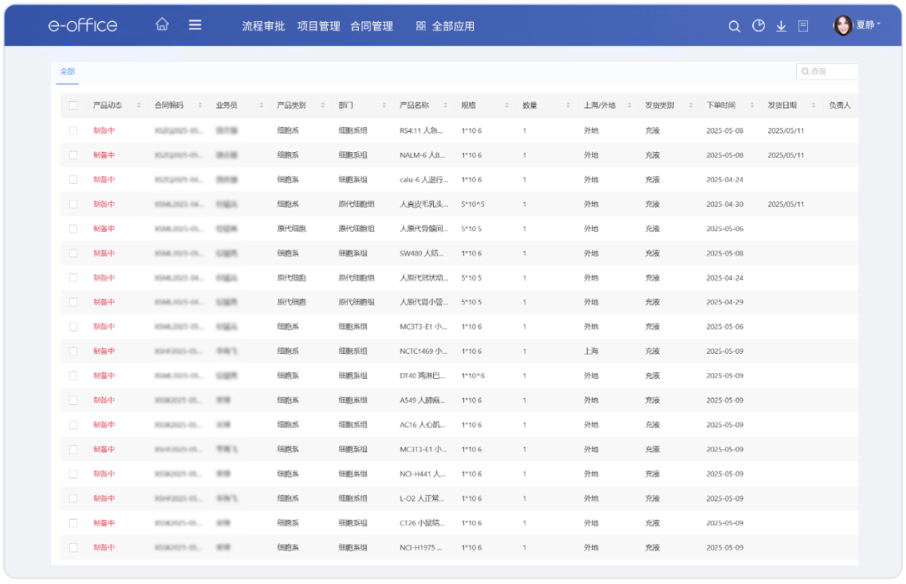Sort by the 上海/外地 column arrows
This screenshot has width=906, height=584.
tap(629, 105)
